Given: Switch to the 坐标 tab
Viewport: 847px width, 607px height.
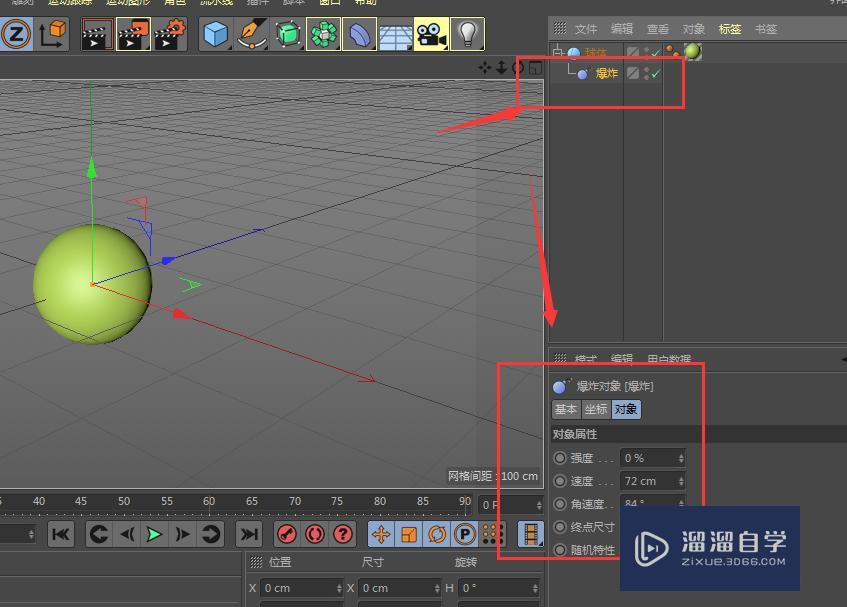Looking at the screenshot, I should coord(596,409).
